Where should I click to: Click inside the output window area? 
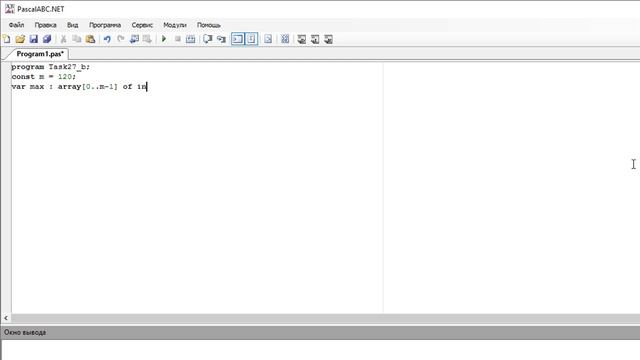click(320, 350)
